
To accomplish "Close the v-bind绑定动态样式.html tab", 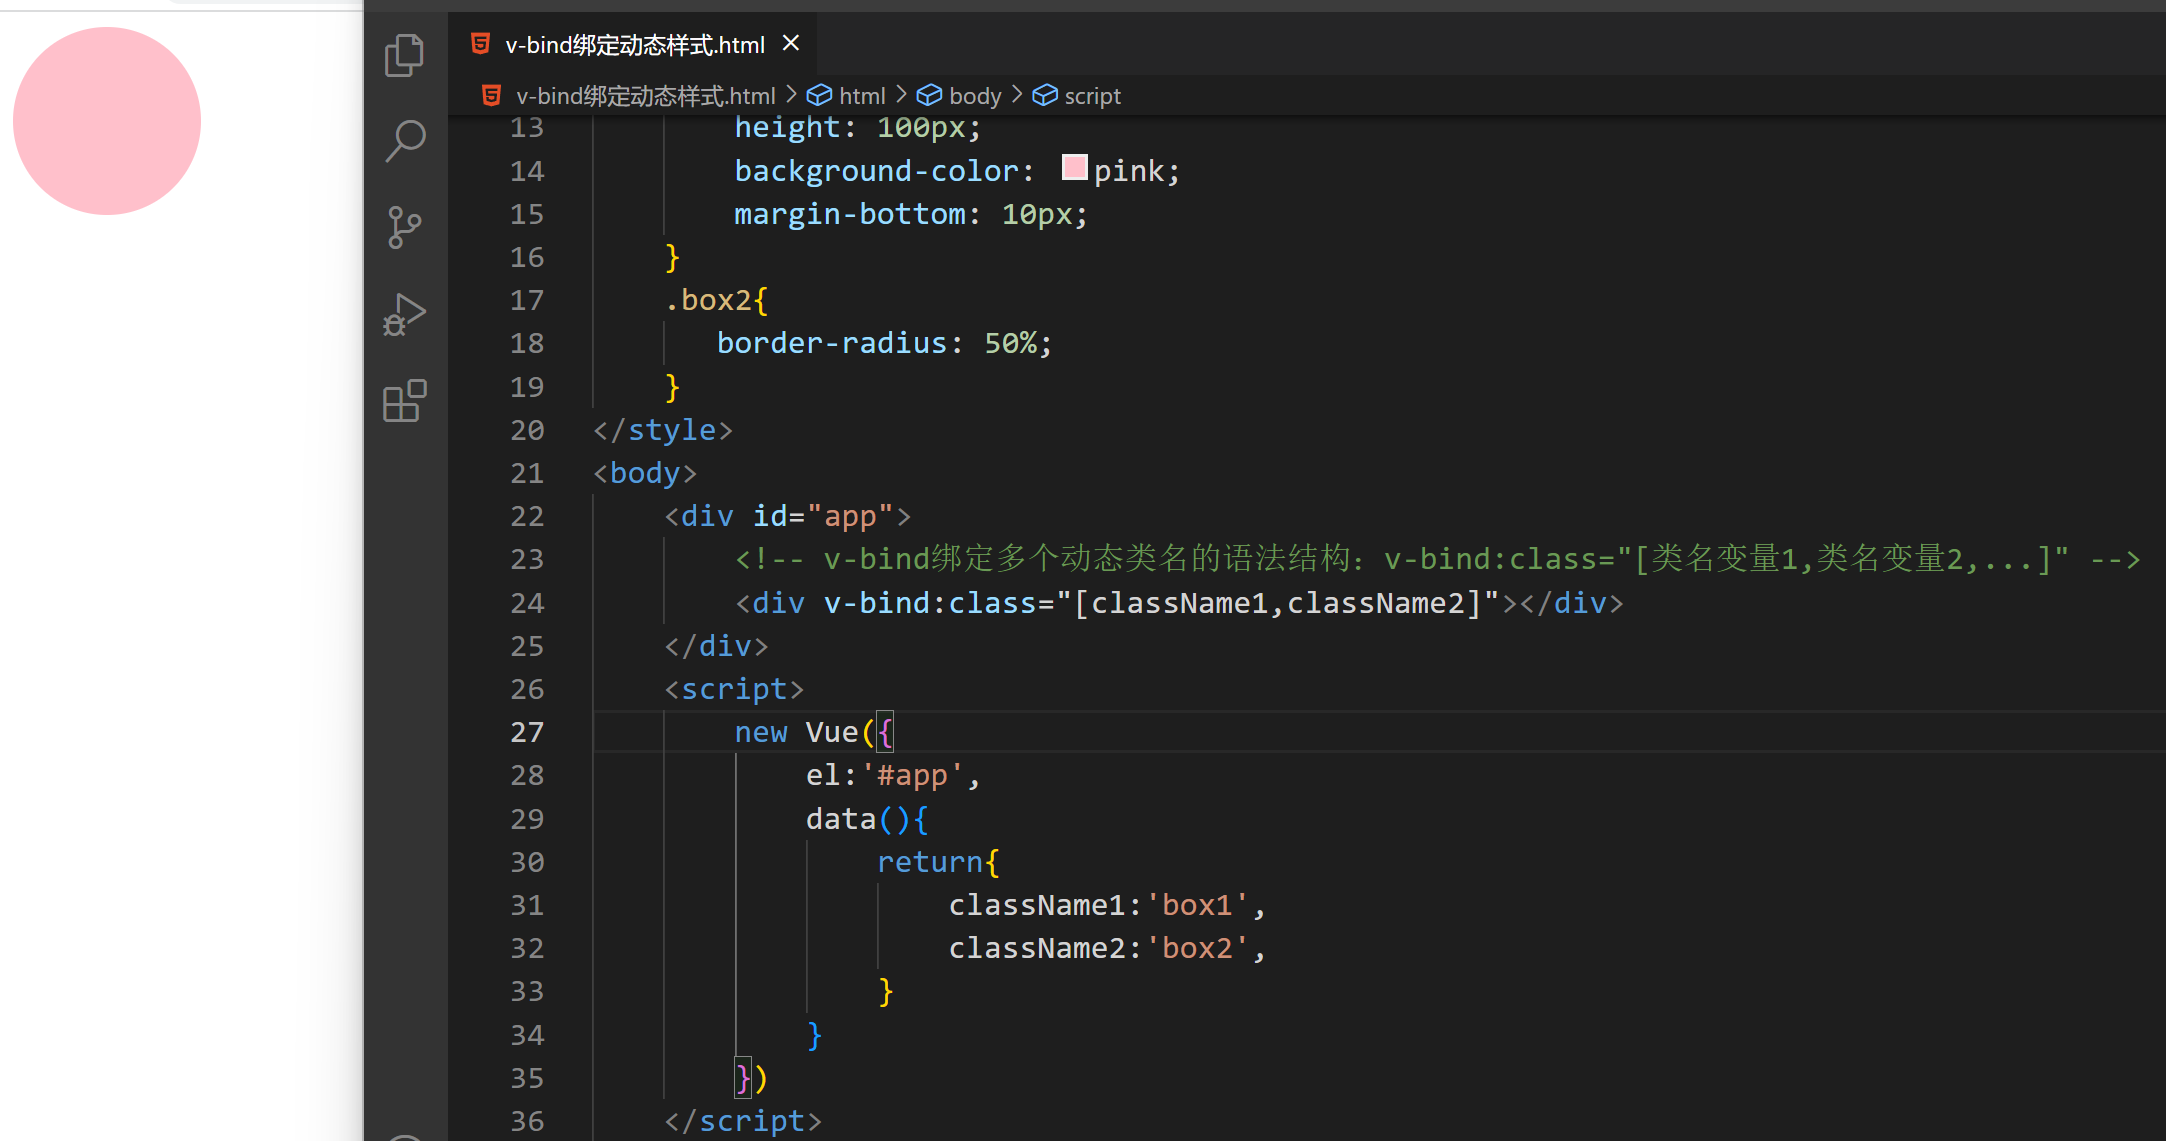I will point(791,43).
